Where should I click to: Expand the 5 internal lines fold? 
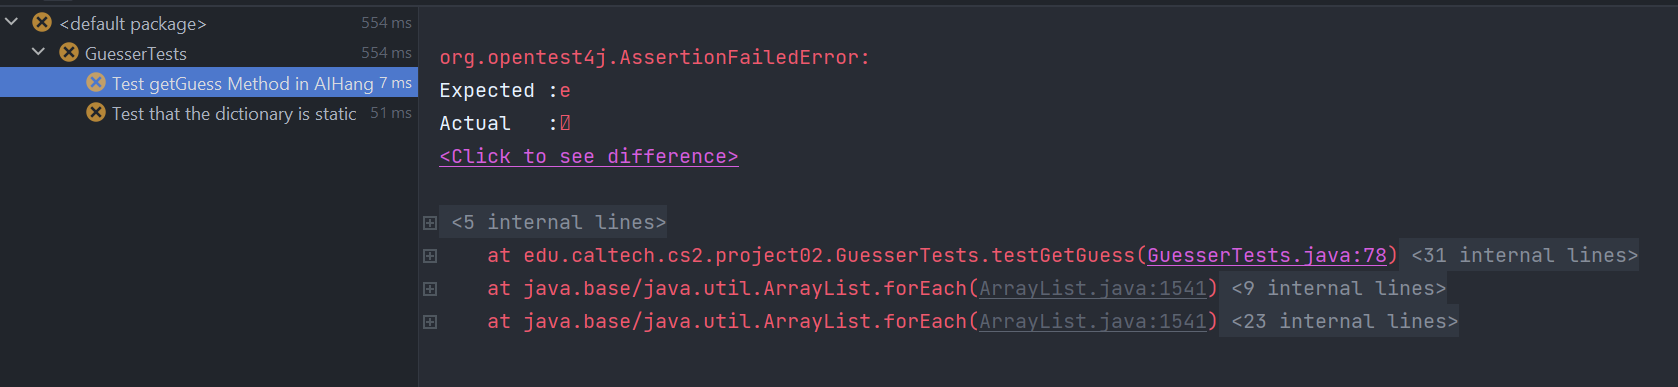point(558,222)
